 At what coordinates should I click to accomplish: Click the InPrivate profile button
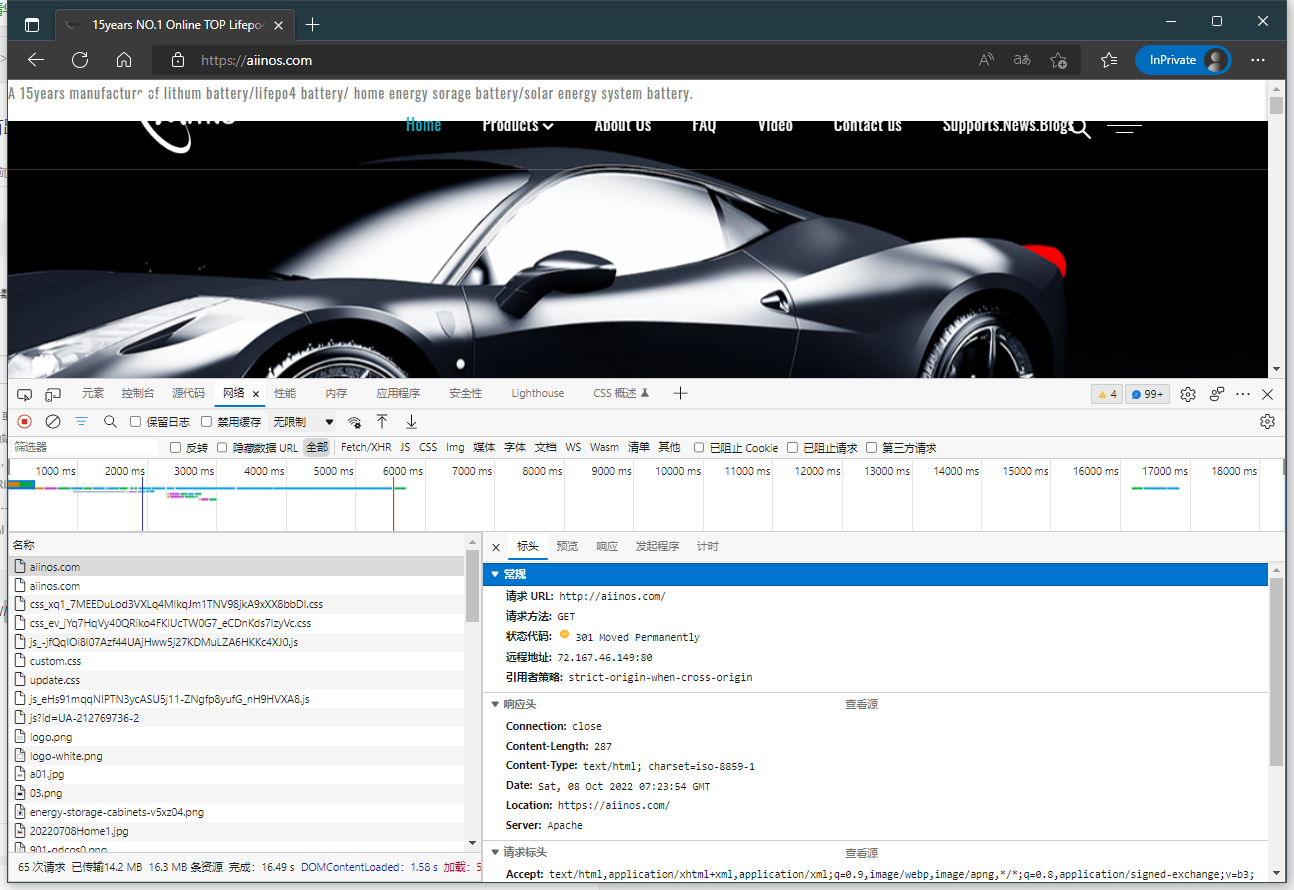pos(1183,60)
